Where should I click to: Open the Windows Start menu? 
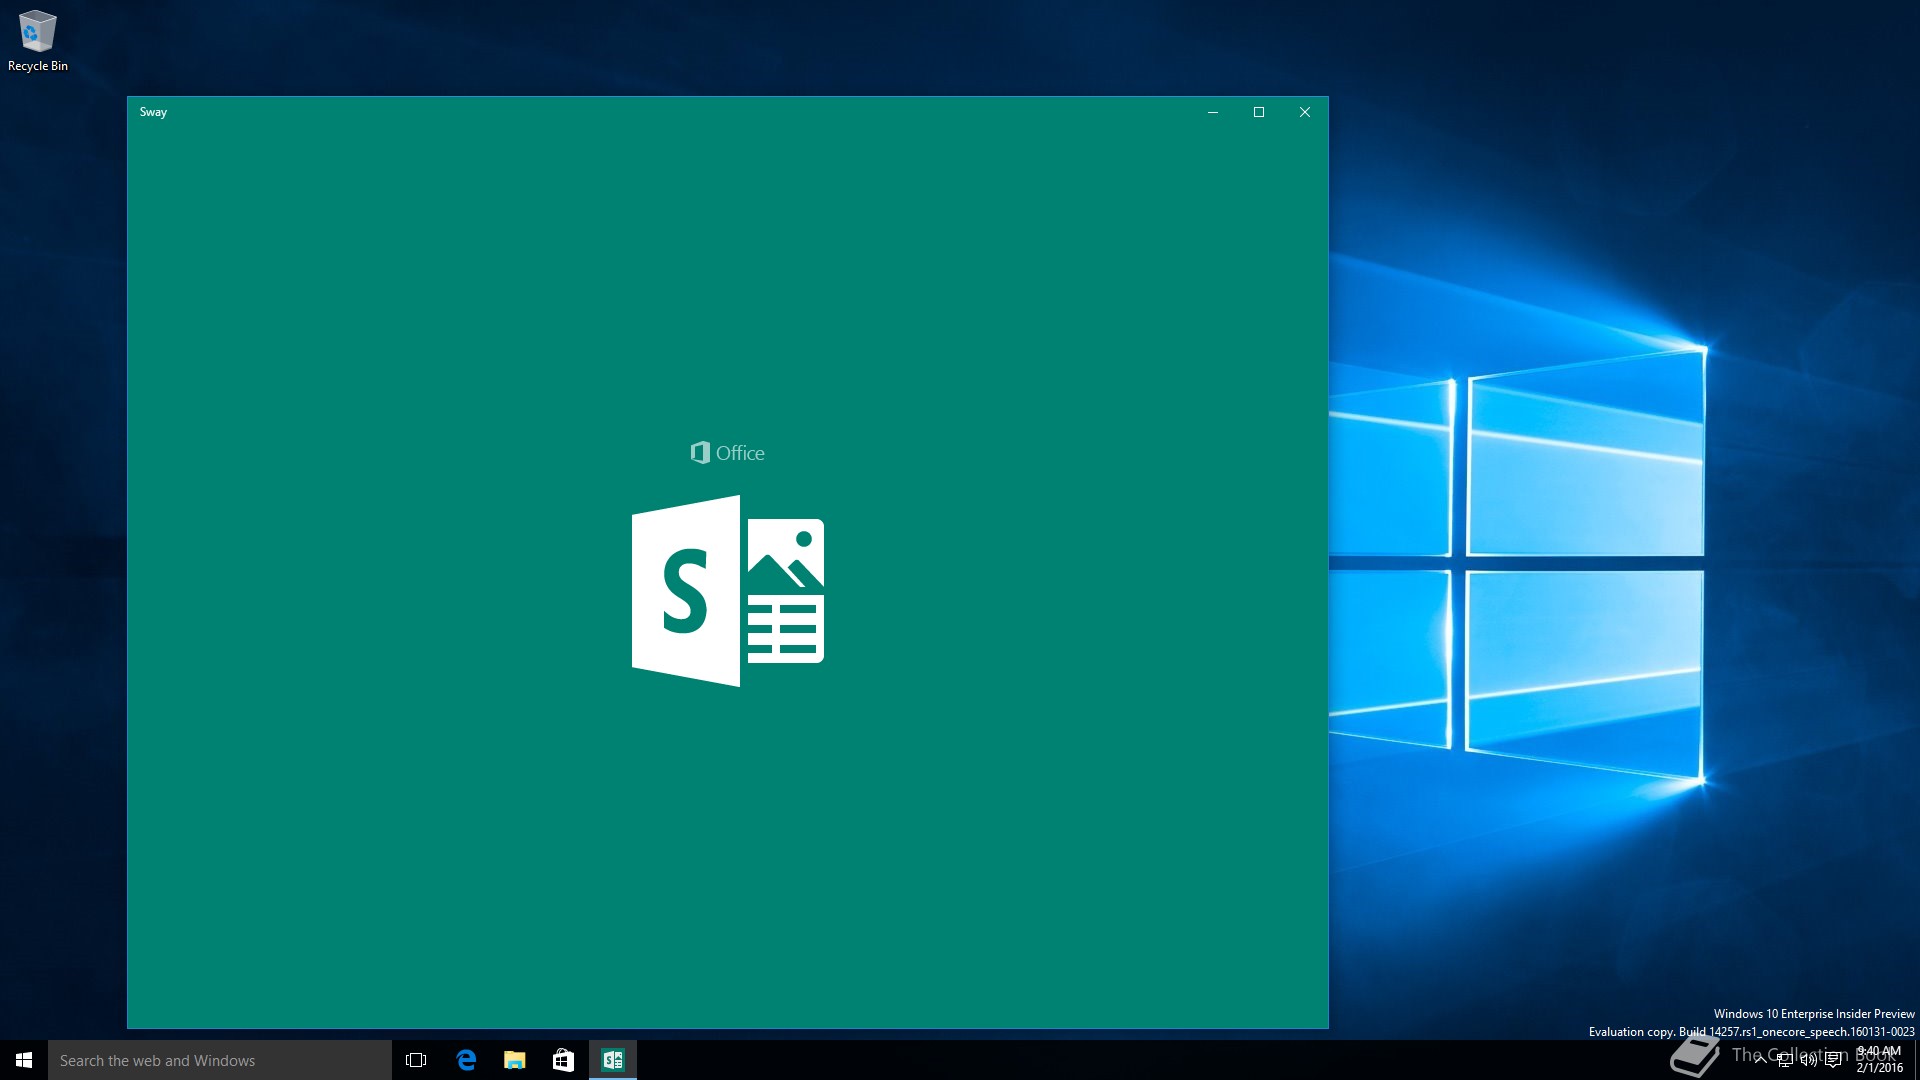(x=24, y=1060)
